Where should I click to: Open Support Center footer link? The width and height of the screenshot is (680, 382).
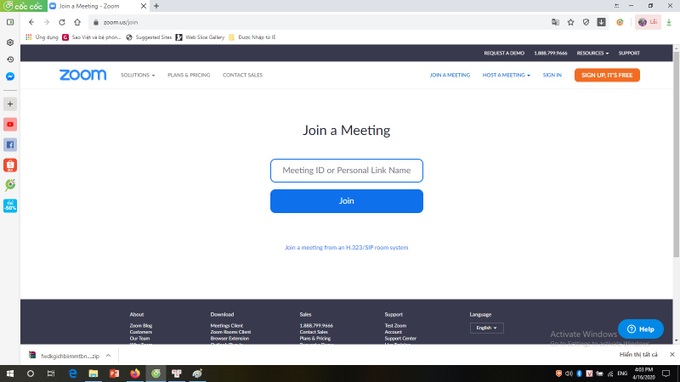400,338
